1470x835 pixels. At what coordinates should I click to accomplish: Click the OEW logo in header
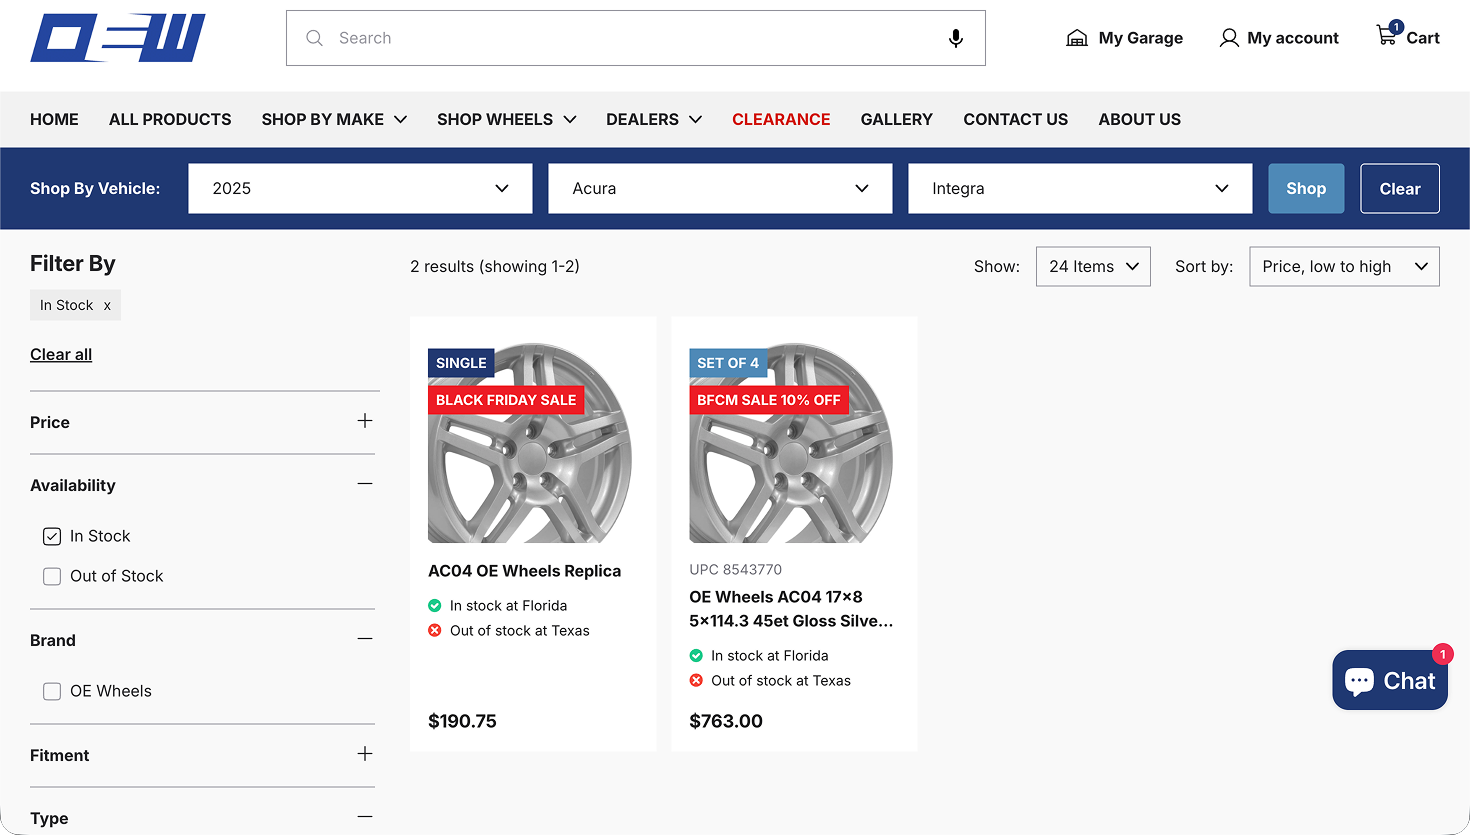click(118, 38)
